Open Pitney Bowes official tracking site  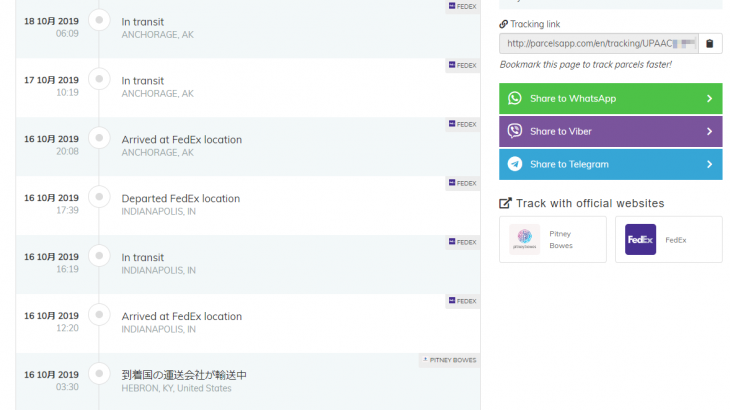pos(553,239)
